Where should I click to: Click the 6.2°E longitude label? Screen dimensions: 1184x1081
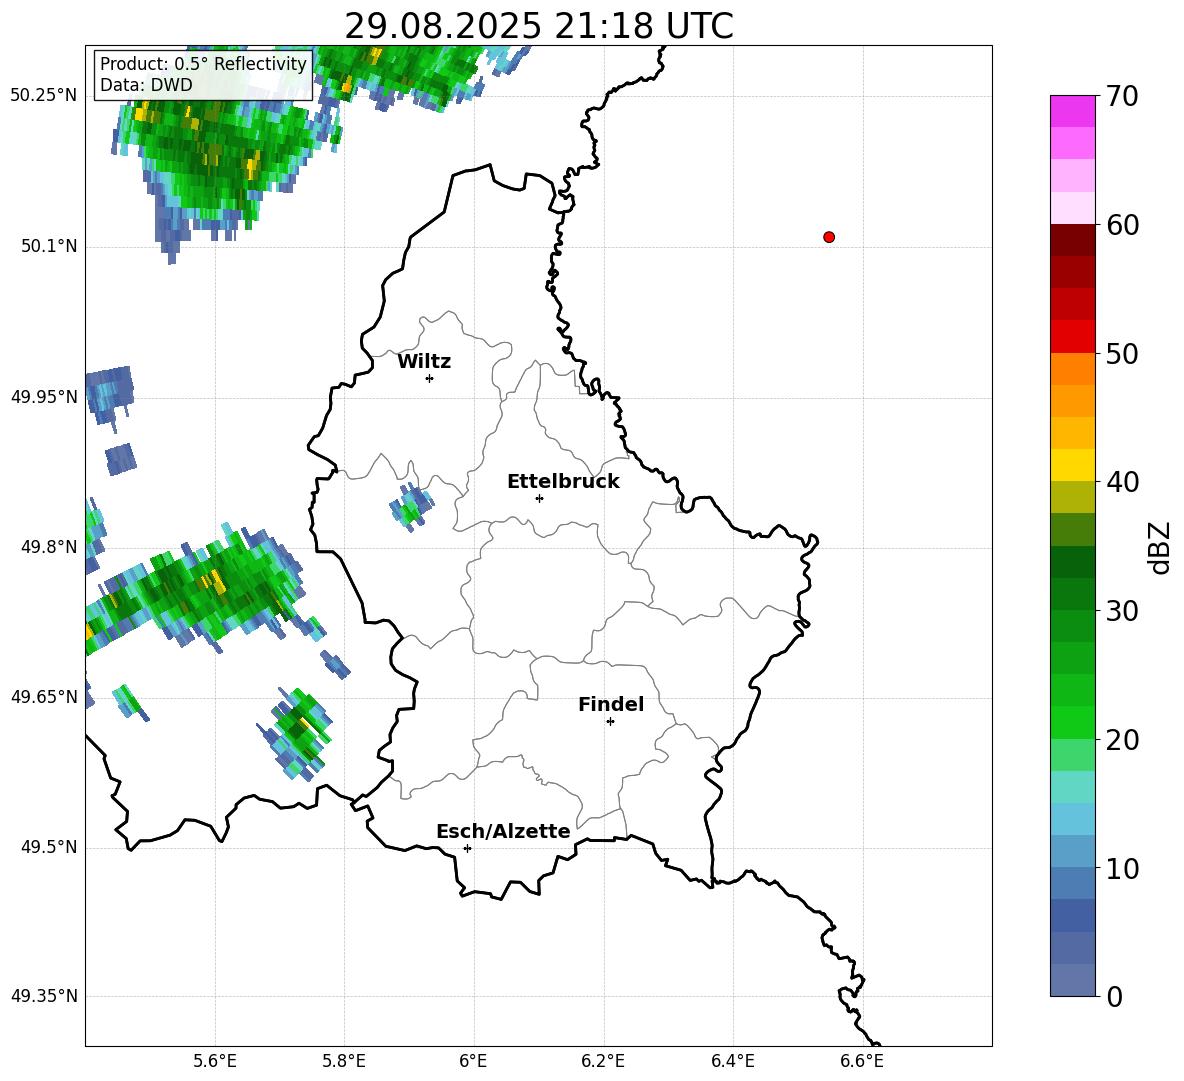603,1061
